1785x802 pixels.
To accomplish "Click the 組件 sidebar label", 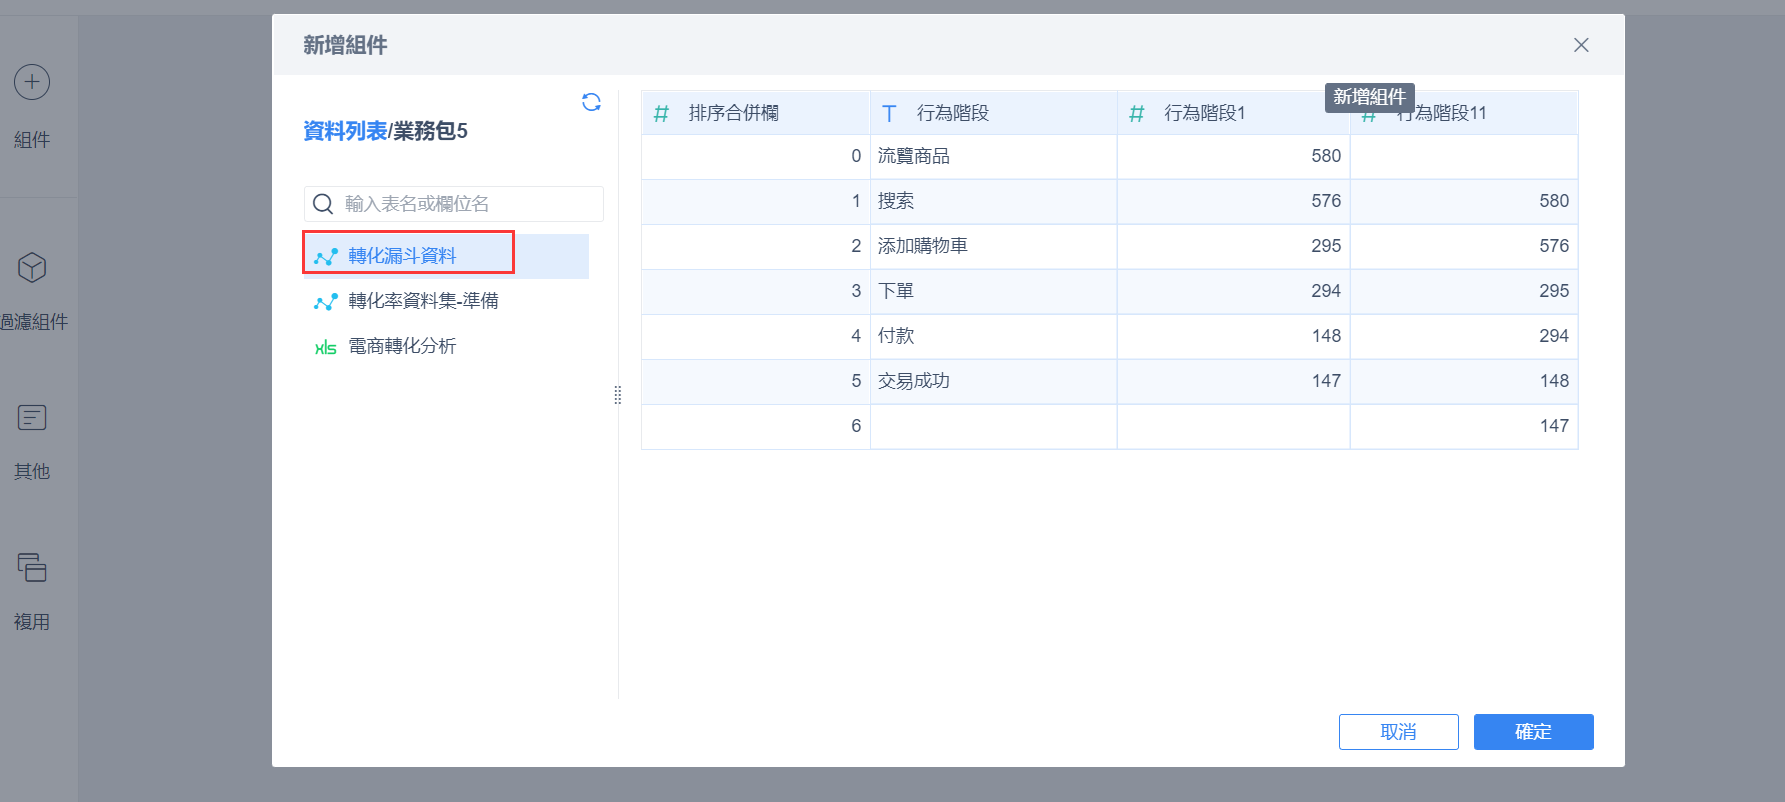I will [x=32, y=140].
